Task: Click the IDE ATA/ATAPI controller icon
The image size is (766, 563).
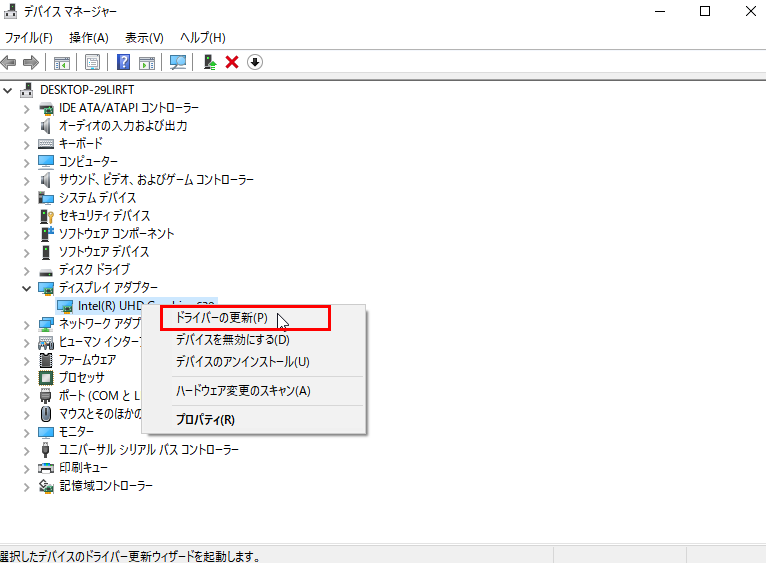Action: tap(46, 108)
